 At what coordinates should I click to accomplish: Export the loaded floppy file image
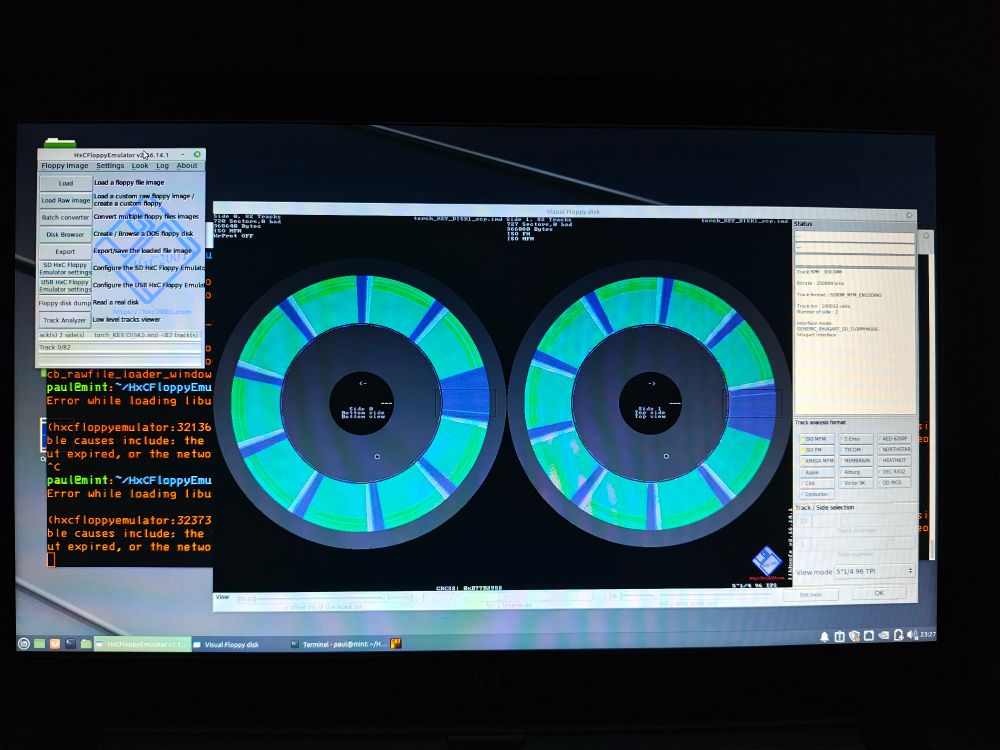click(x=64, y=252)
